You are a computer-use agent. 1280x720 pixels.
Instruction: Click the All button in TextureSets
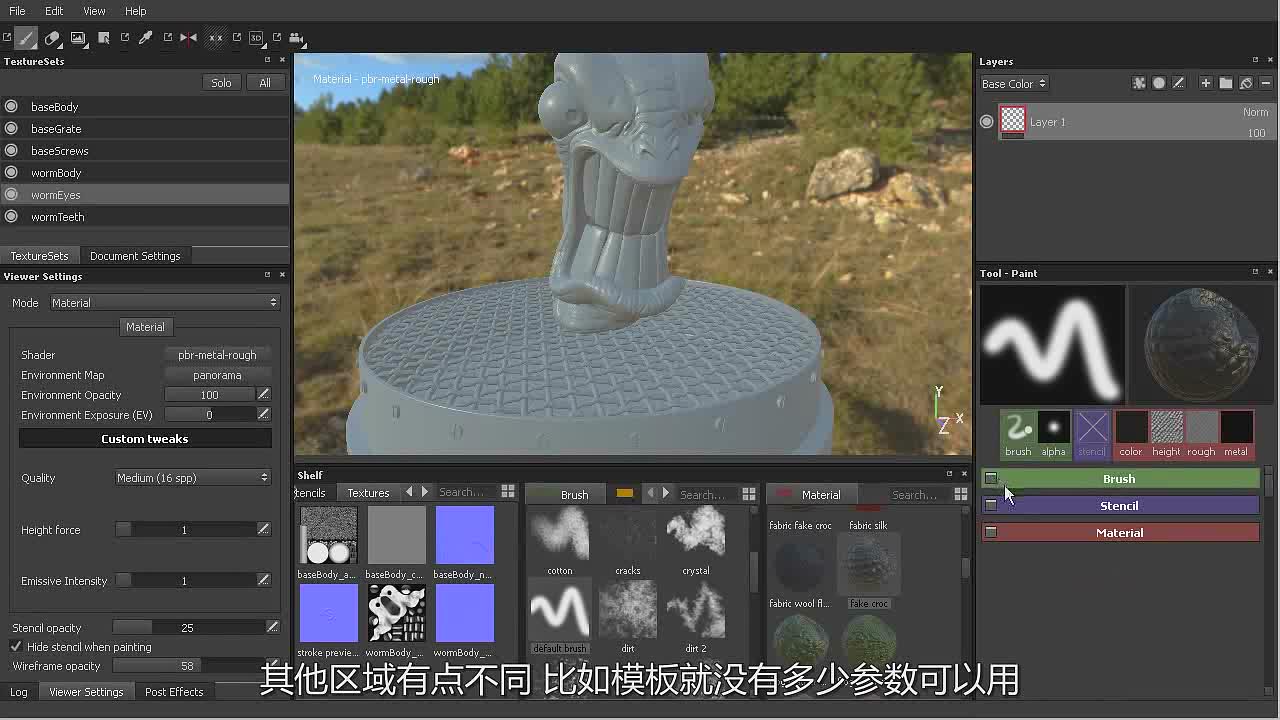pos(265,83)
